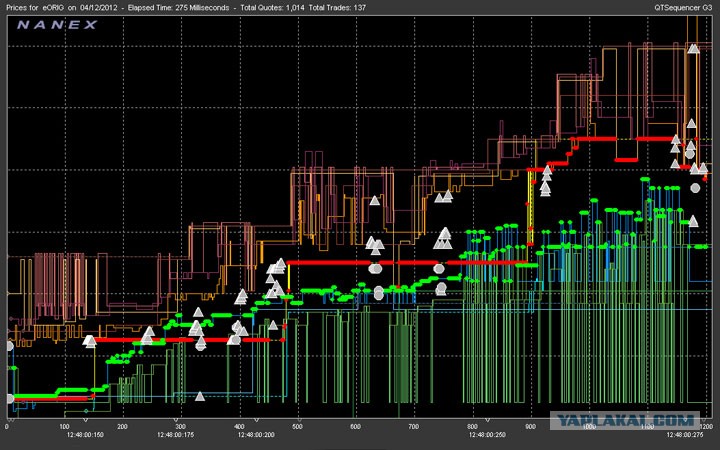The height and width of the screenshot is (450, 720).
Task: Select the 'Total Trades: 137' header text
Action: [x=338, y=8]
